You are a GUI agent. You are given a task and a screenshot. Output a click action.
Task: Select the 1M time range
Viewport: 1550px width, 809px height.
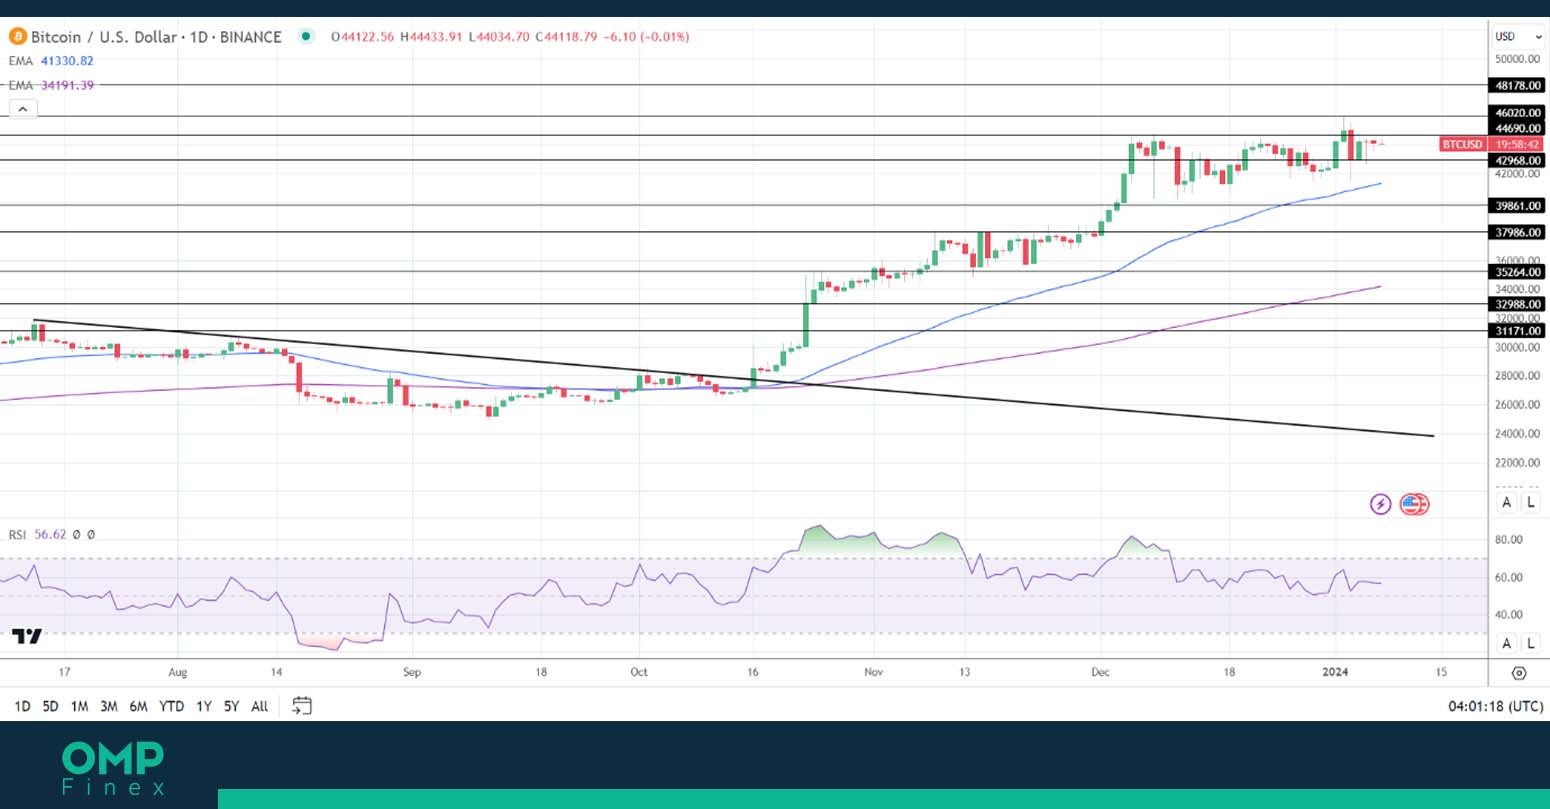pos(79,706)
